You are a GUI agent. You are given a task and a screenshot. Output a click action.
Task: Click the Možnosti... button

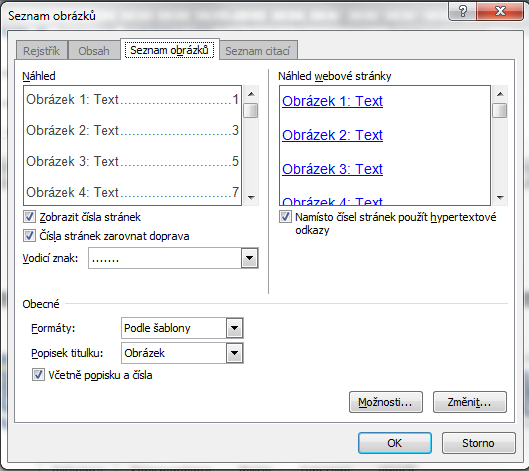click(386, 402)
